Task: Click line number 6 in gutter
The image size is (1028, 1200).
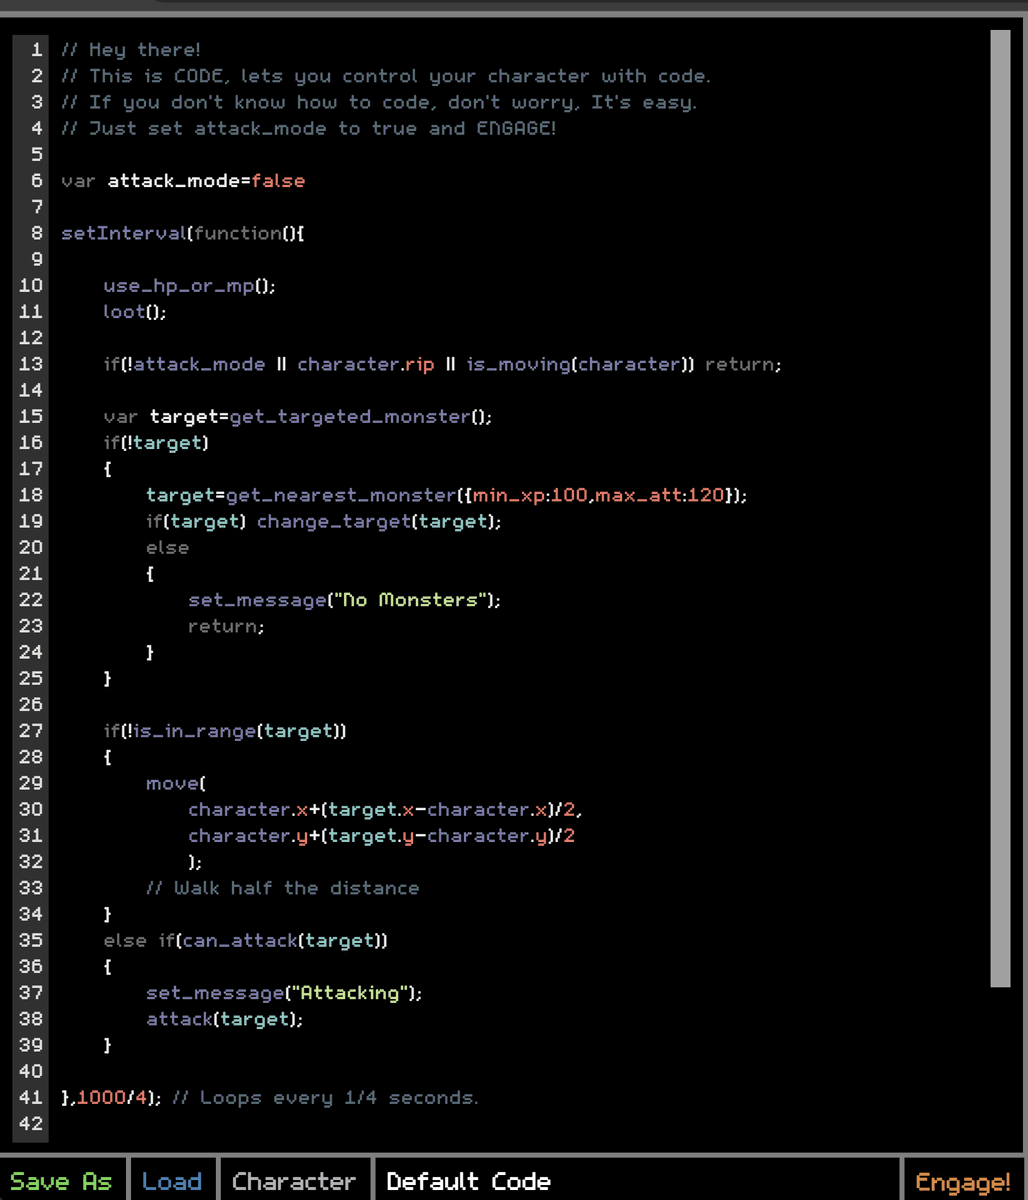Action: pos(37,181)
